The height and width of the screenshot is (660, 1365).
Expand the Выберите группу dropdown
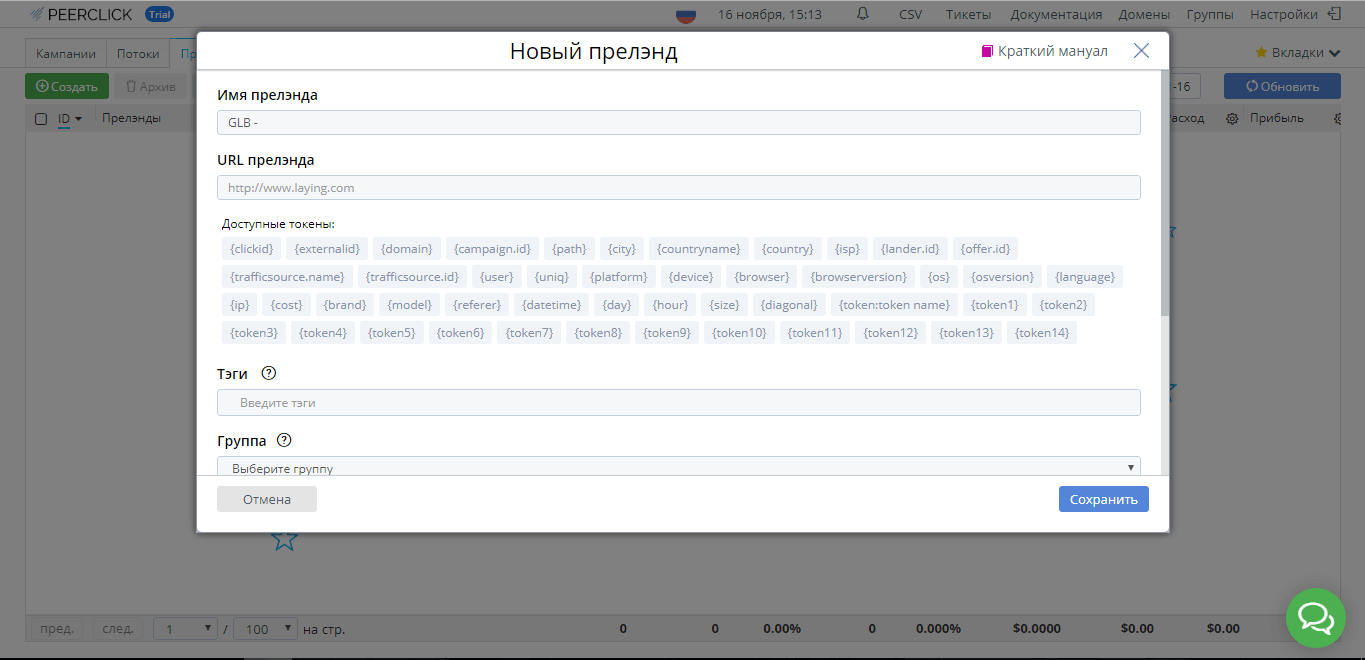tap(678, 467)
